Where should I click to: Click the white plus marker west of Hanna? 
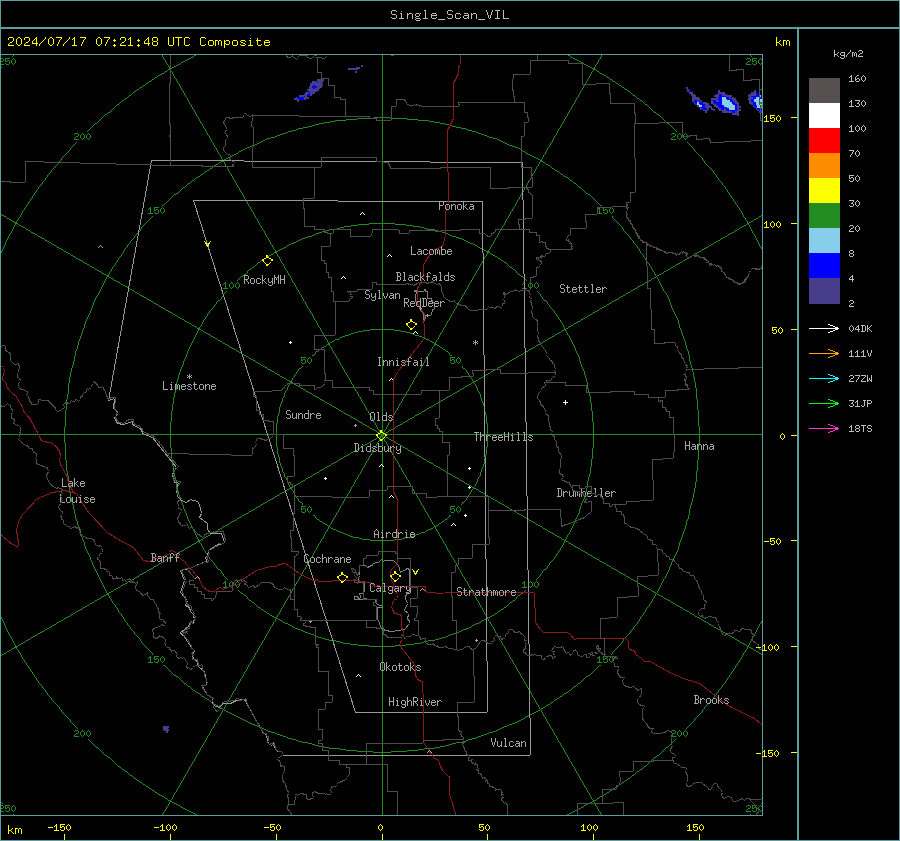565,402
